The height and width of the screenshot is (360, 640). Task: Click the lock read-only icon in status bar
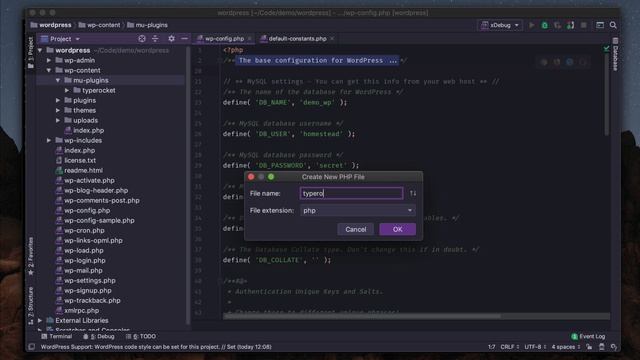589,347
